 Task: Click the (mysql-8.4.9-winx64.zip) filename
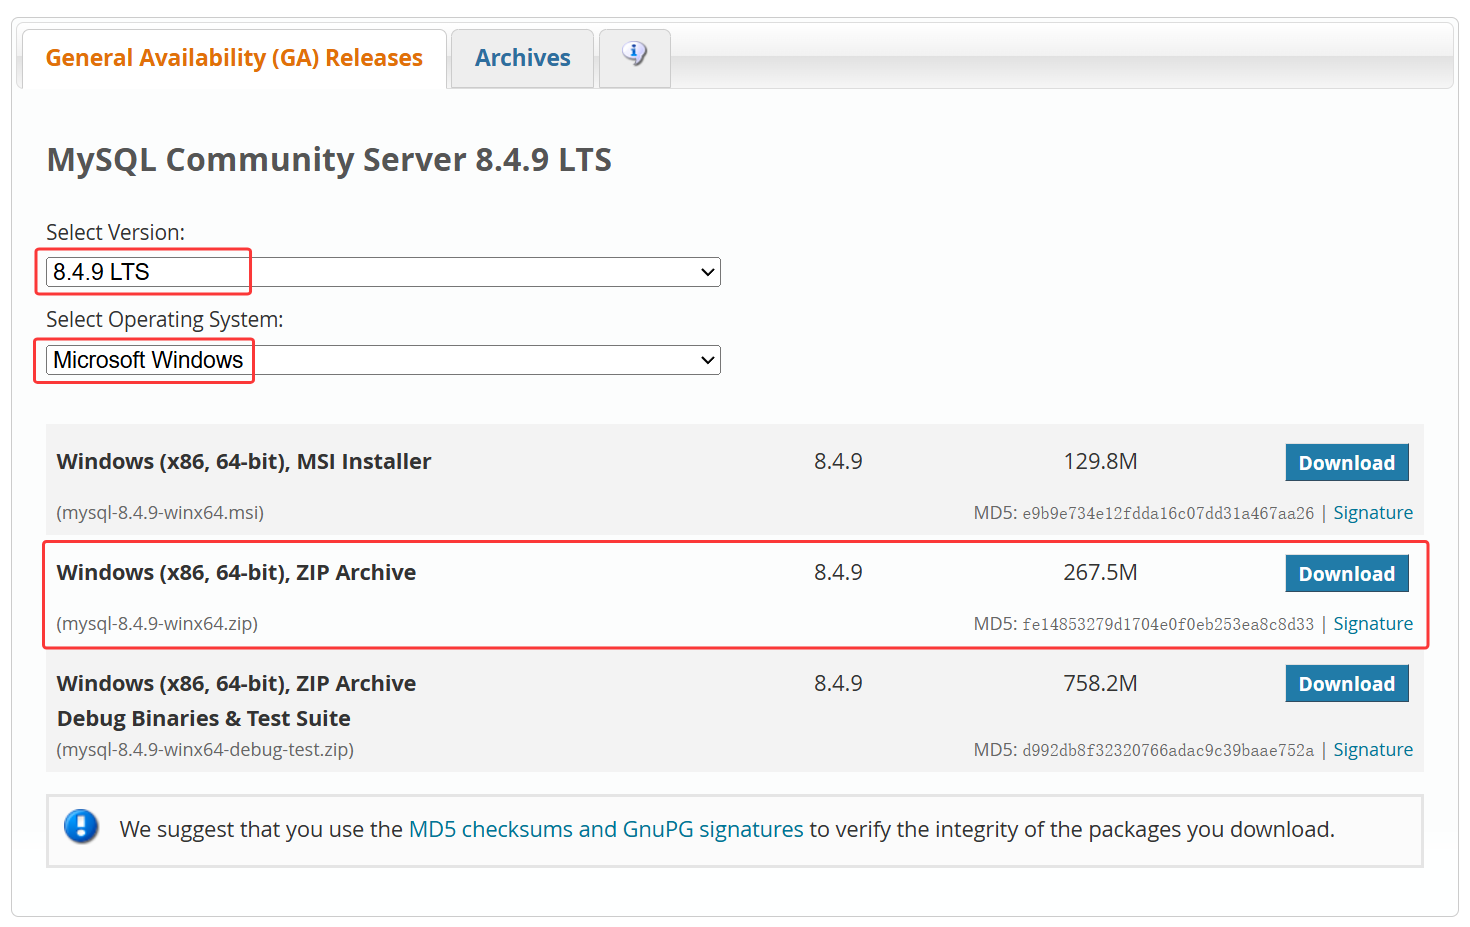click(x=157, y=624)
